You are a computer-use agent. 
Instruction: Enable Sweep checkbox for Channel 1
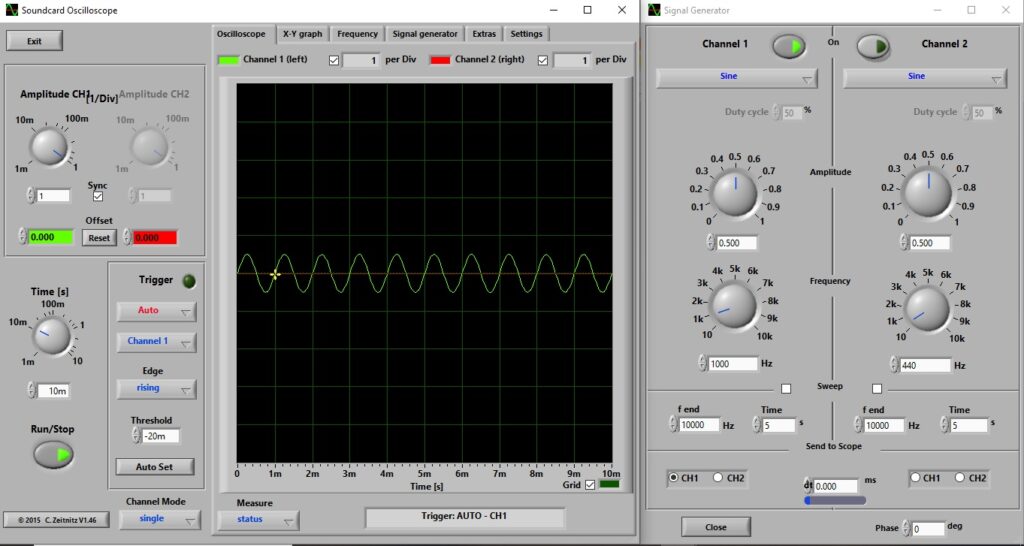coord(786,389)
